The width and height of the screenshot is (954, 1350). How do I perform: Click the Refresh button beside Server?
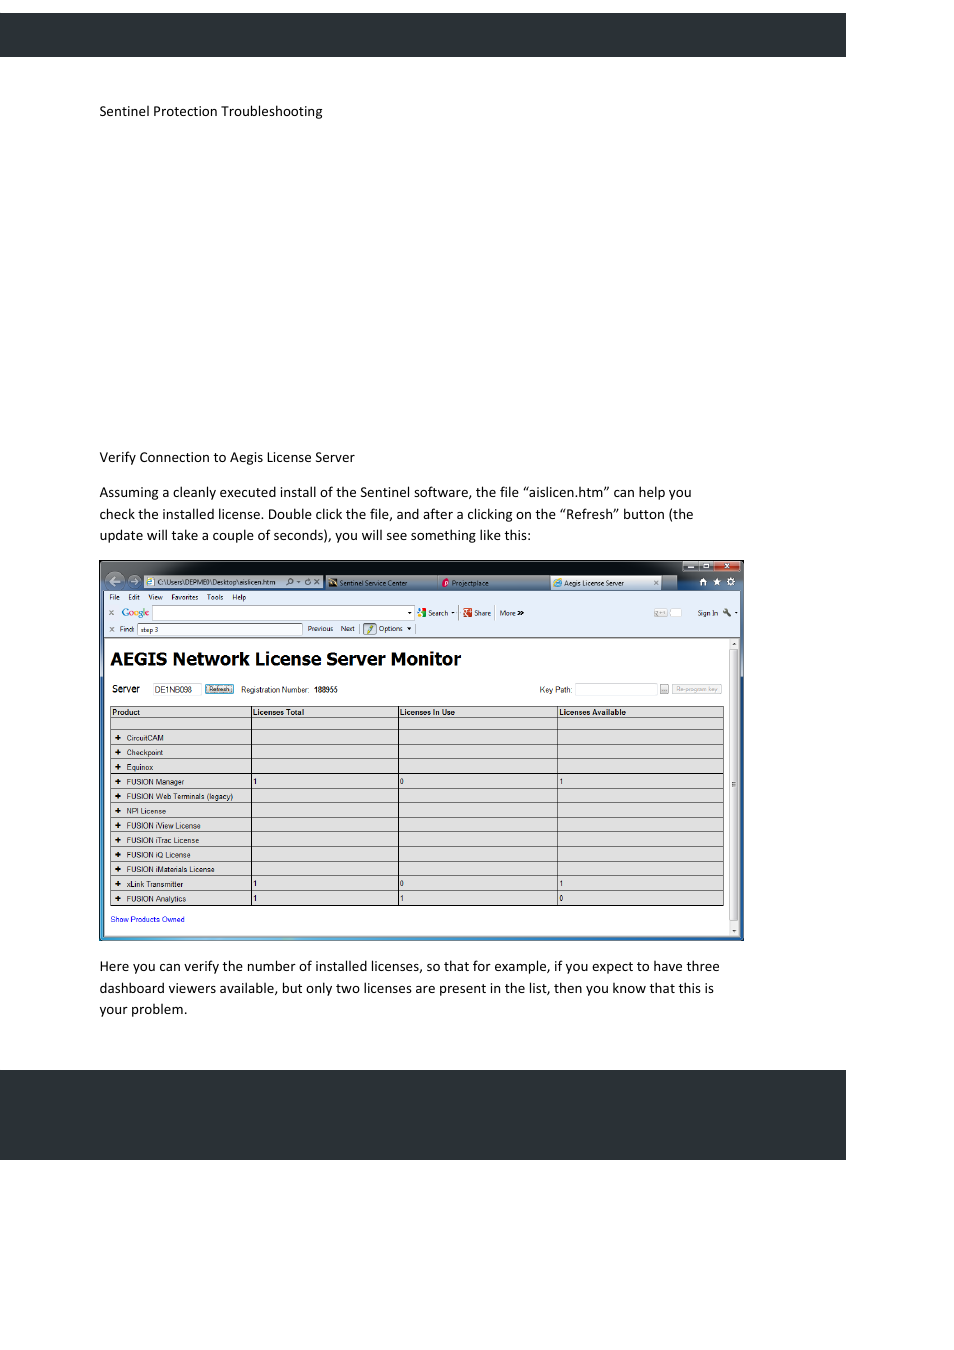(x=219, y=689)
